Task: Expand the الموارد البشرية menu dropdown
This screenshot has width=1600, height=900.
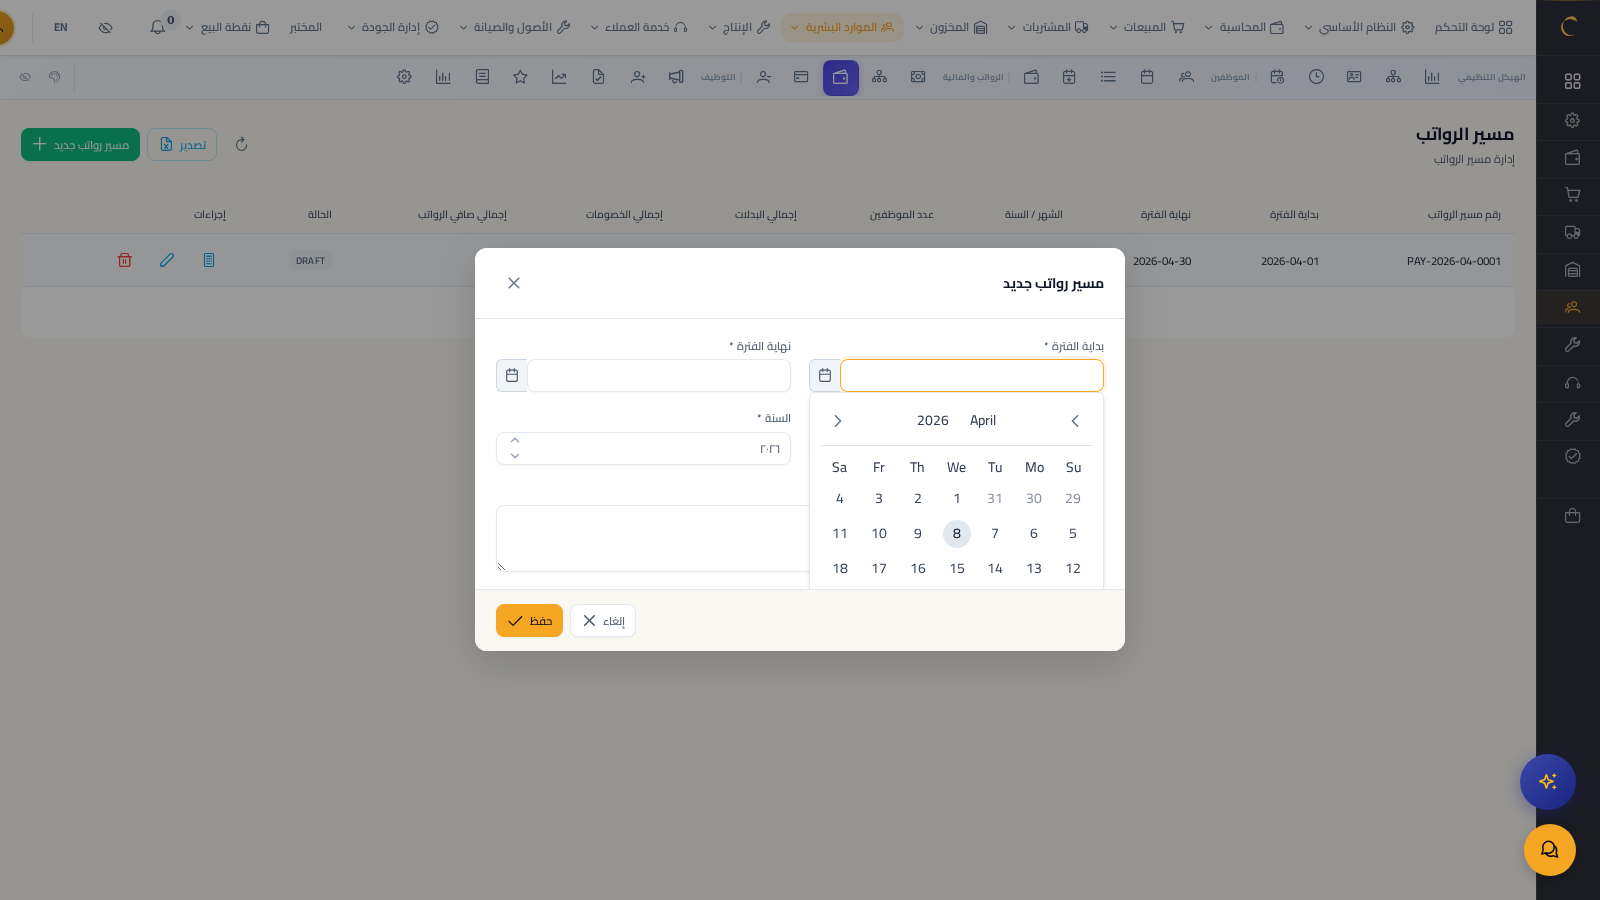Action: pyautogui.click(x=841, y=27)
